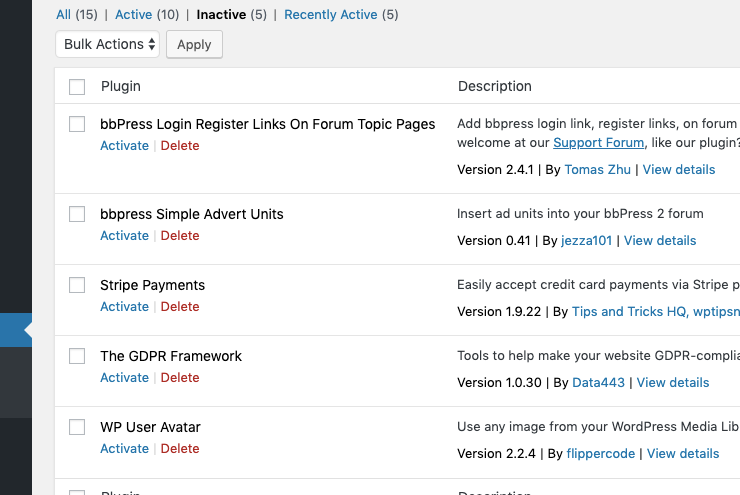The width and height of the screenshot is (740, 495).
Task: Toggle the select-all checkbox in header
Action: click(x=77, y=87)
